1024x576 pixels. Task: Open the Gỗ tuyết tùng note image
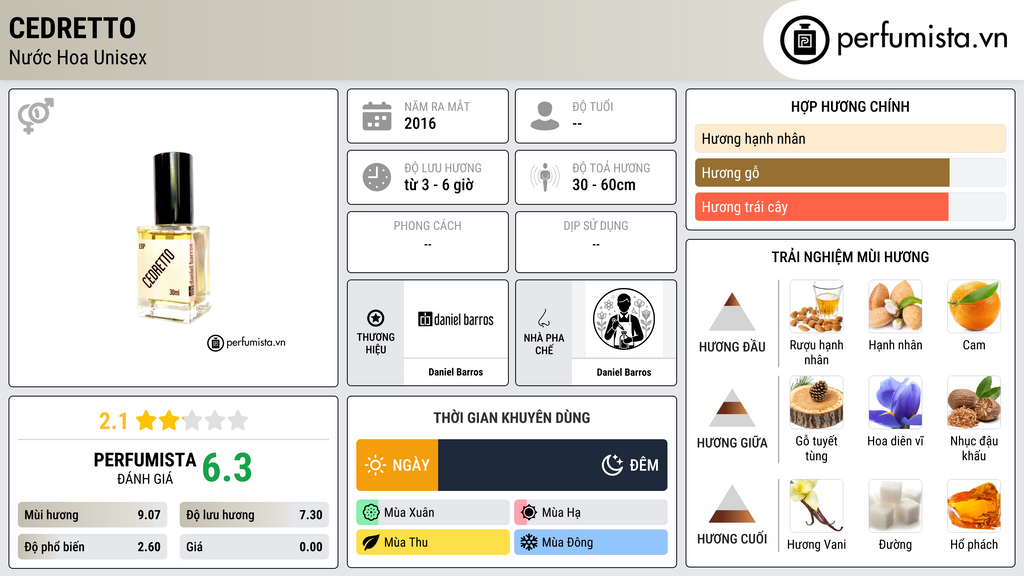pyautogui.click(x=816, y=402)
